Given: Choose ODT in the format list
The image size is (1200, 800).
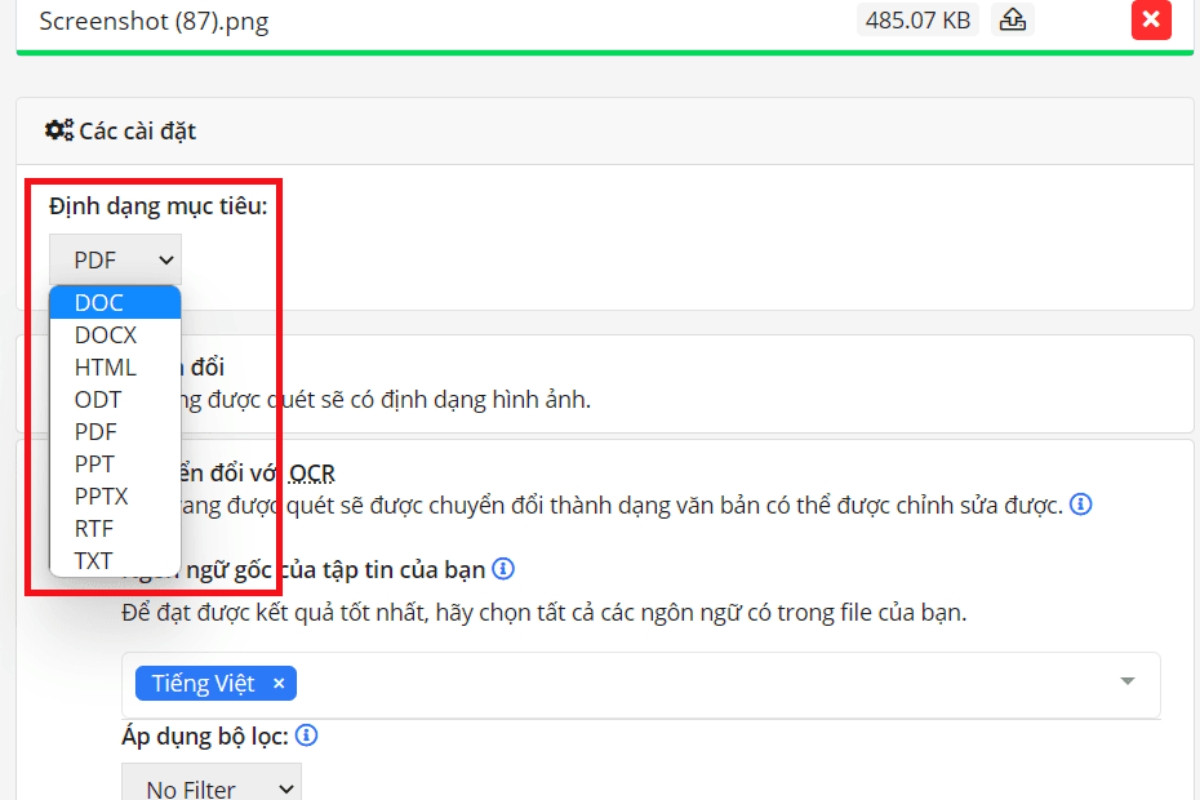Looking at the screenshot, I should pyautogui.click(x=115, y=399).
